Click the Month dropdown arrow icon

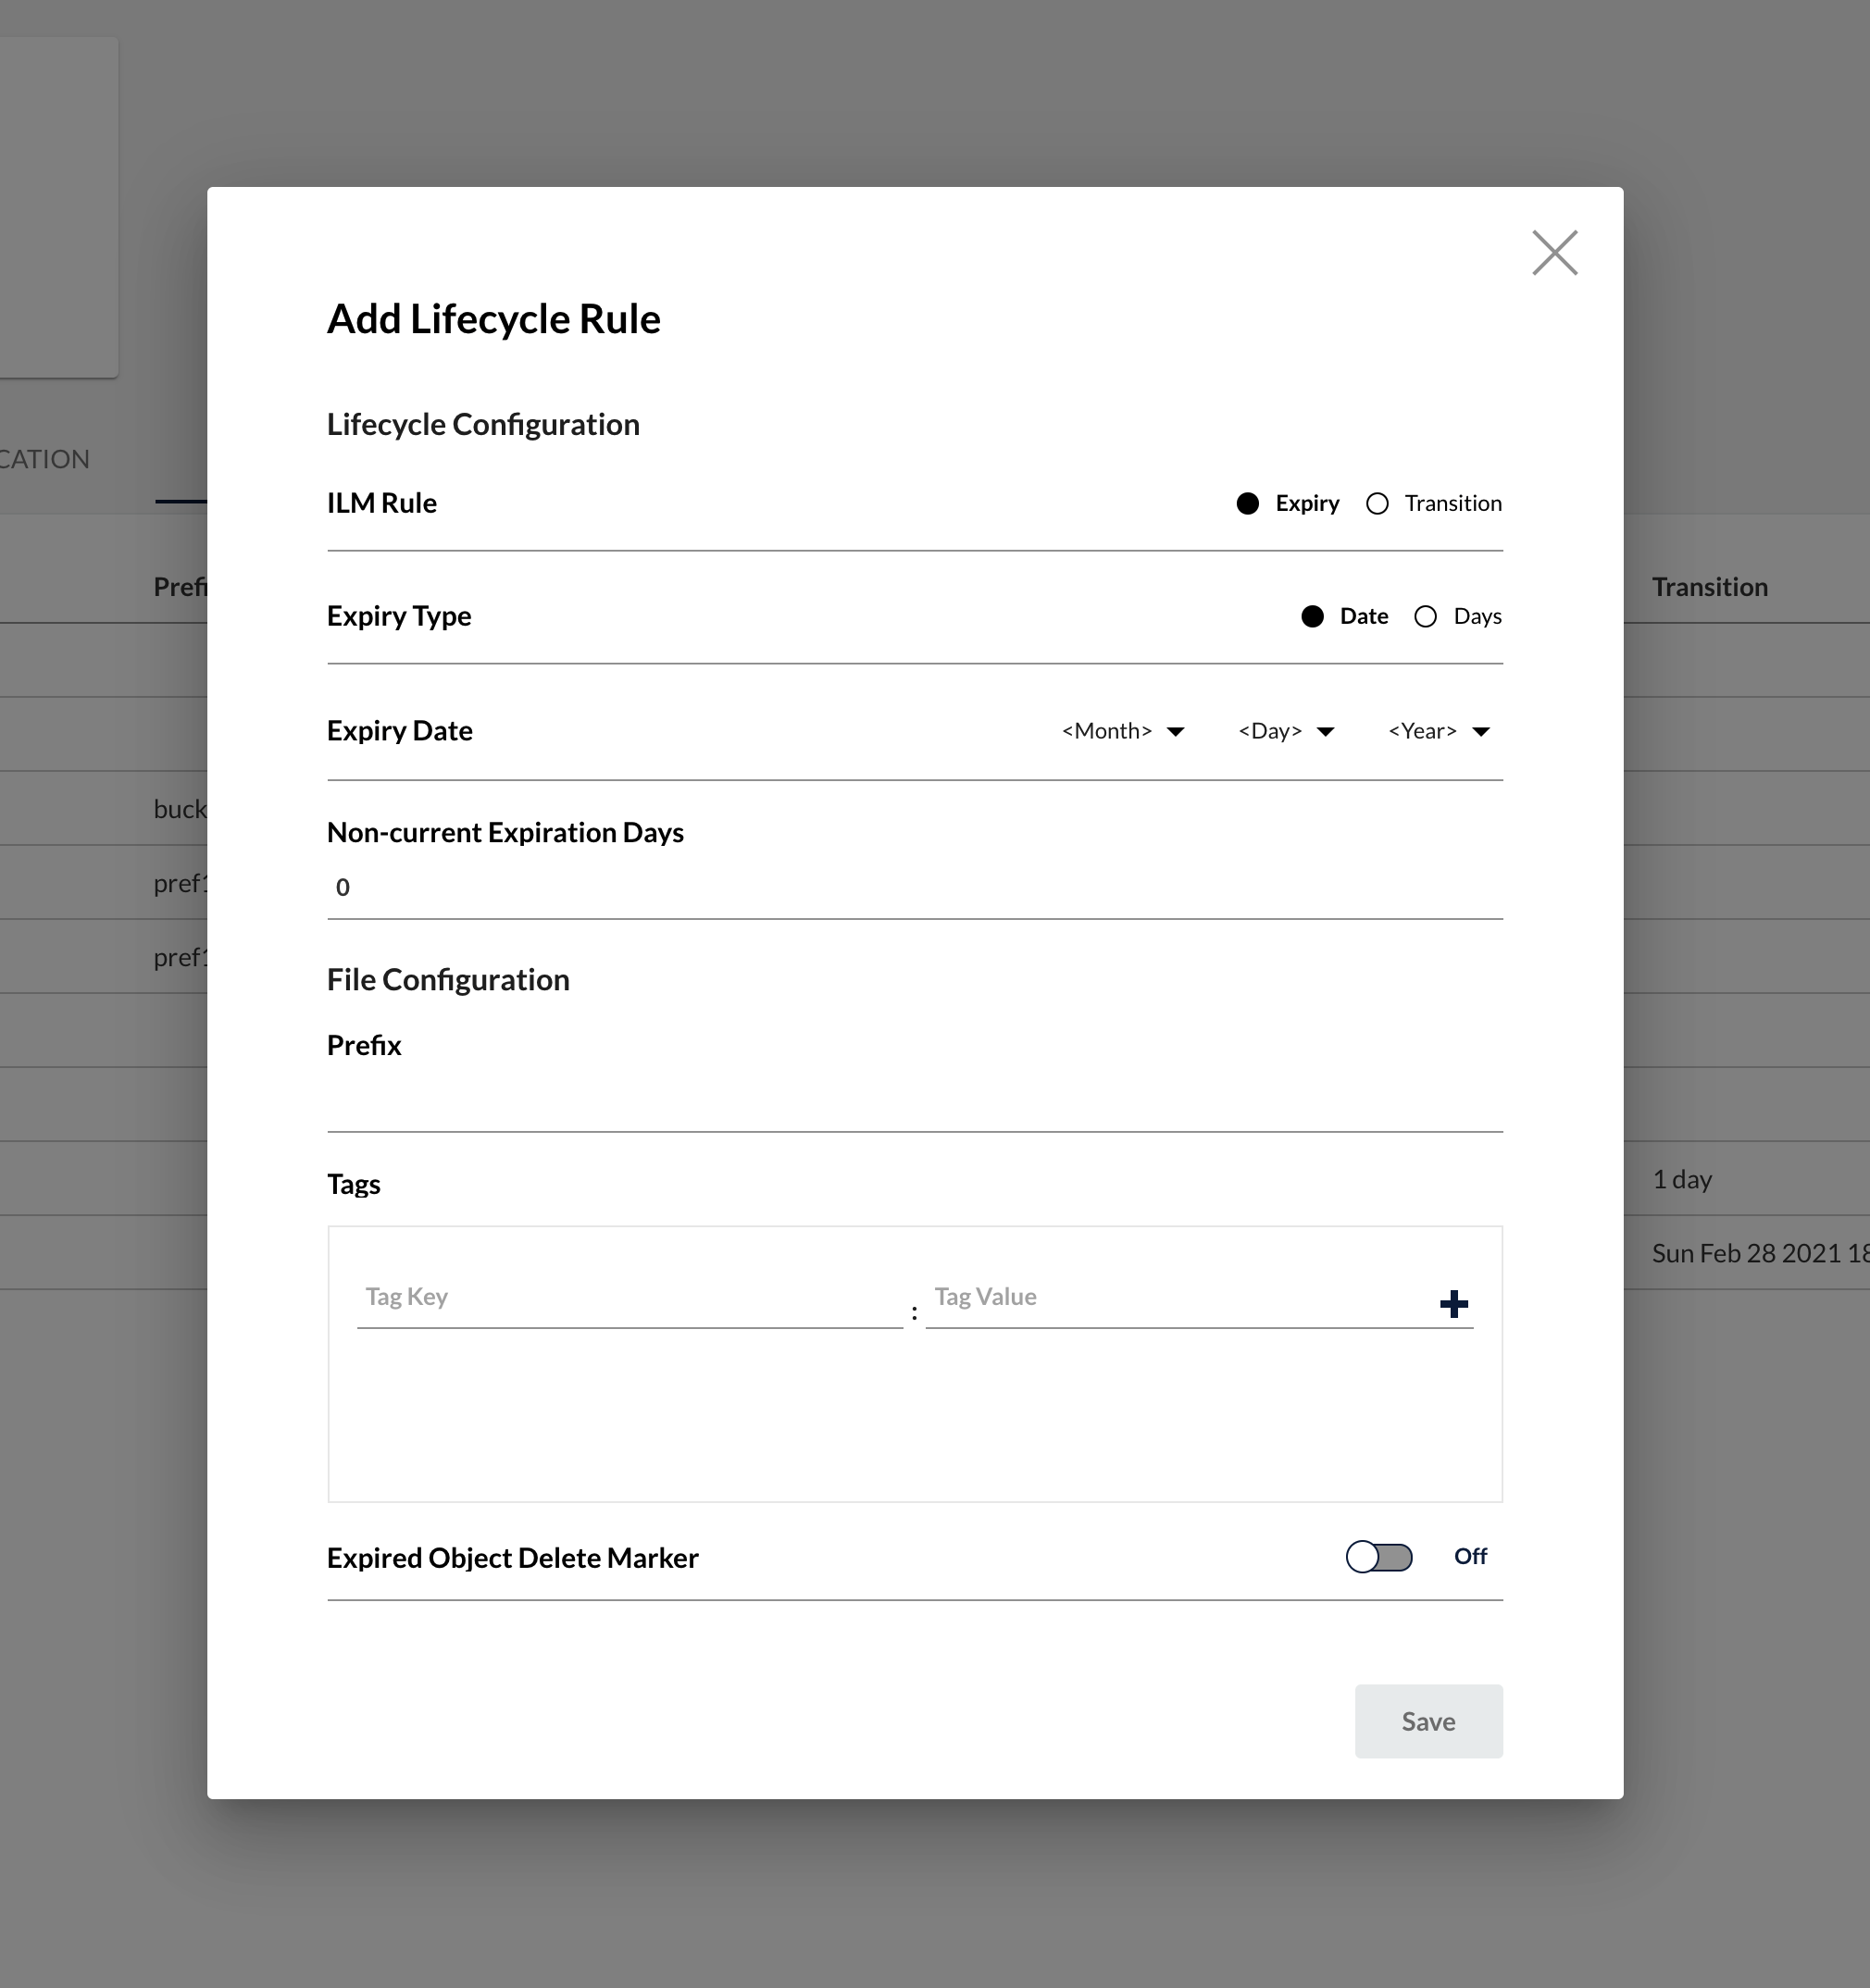click(x=1175, y=732)
